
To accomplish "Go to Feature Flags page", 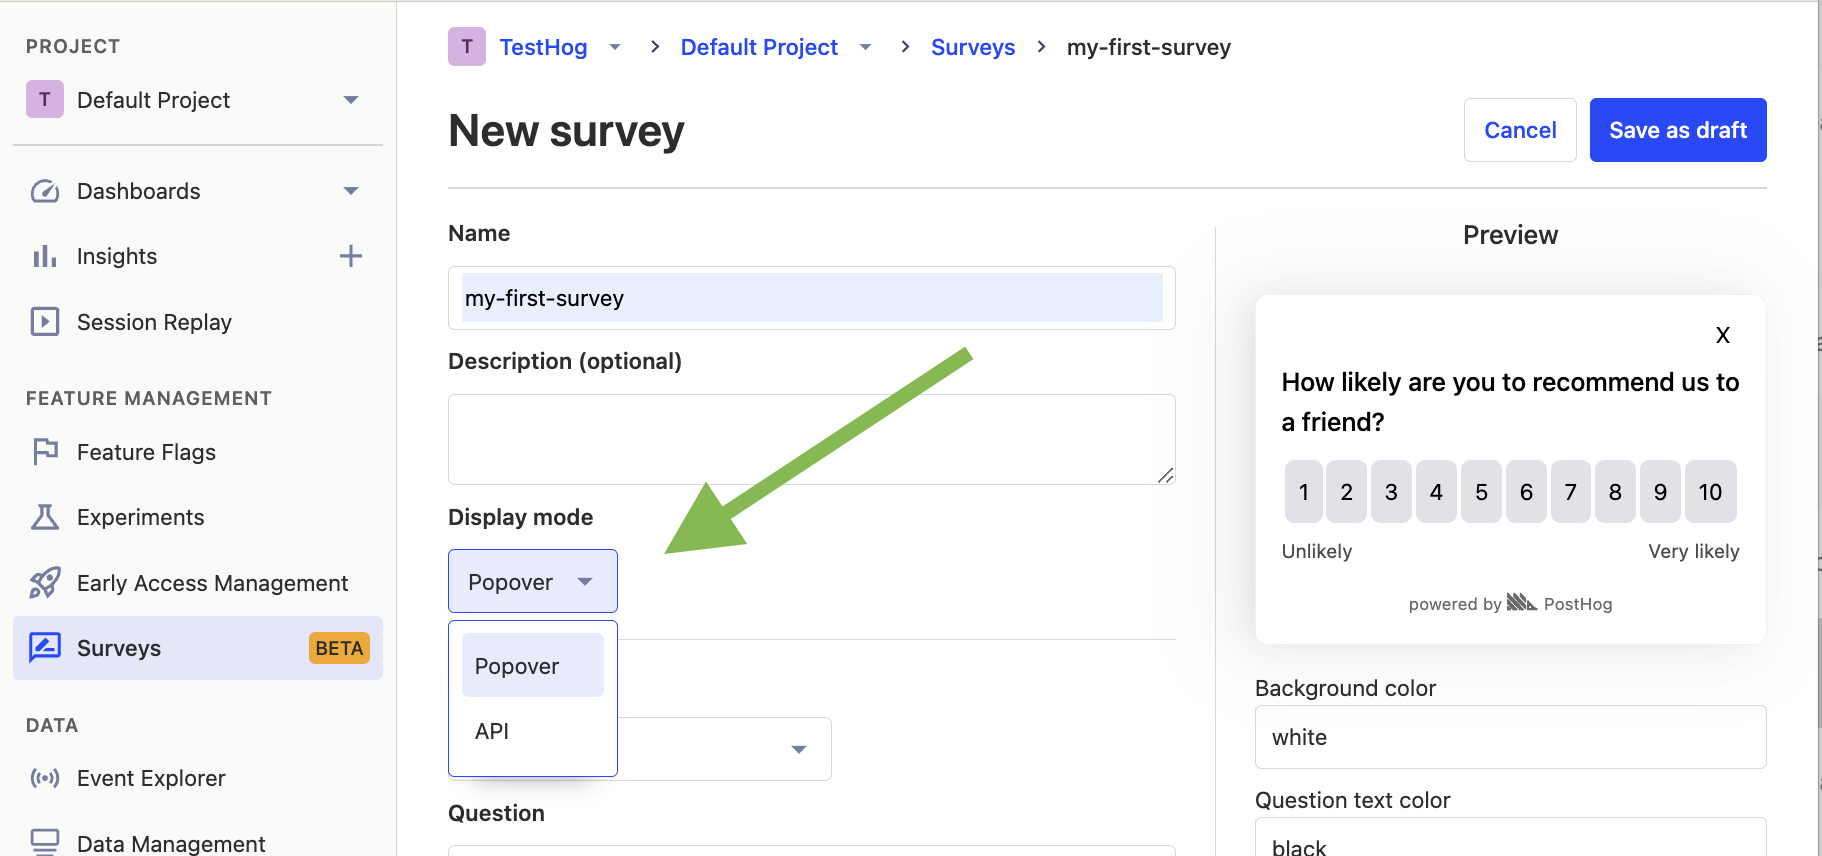I will [x=146, y=452].
